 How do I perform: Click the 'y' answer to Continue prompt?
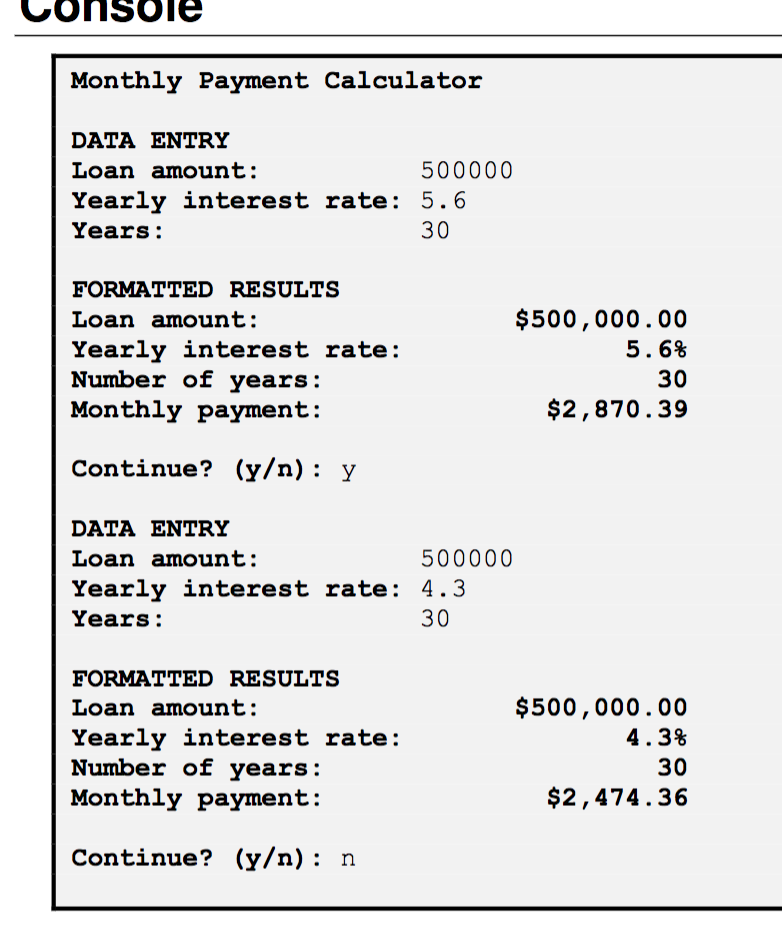coord(348,470)
